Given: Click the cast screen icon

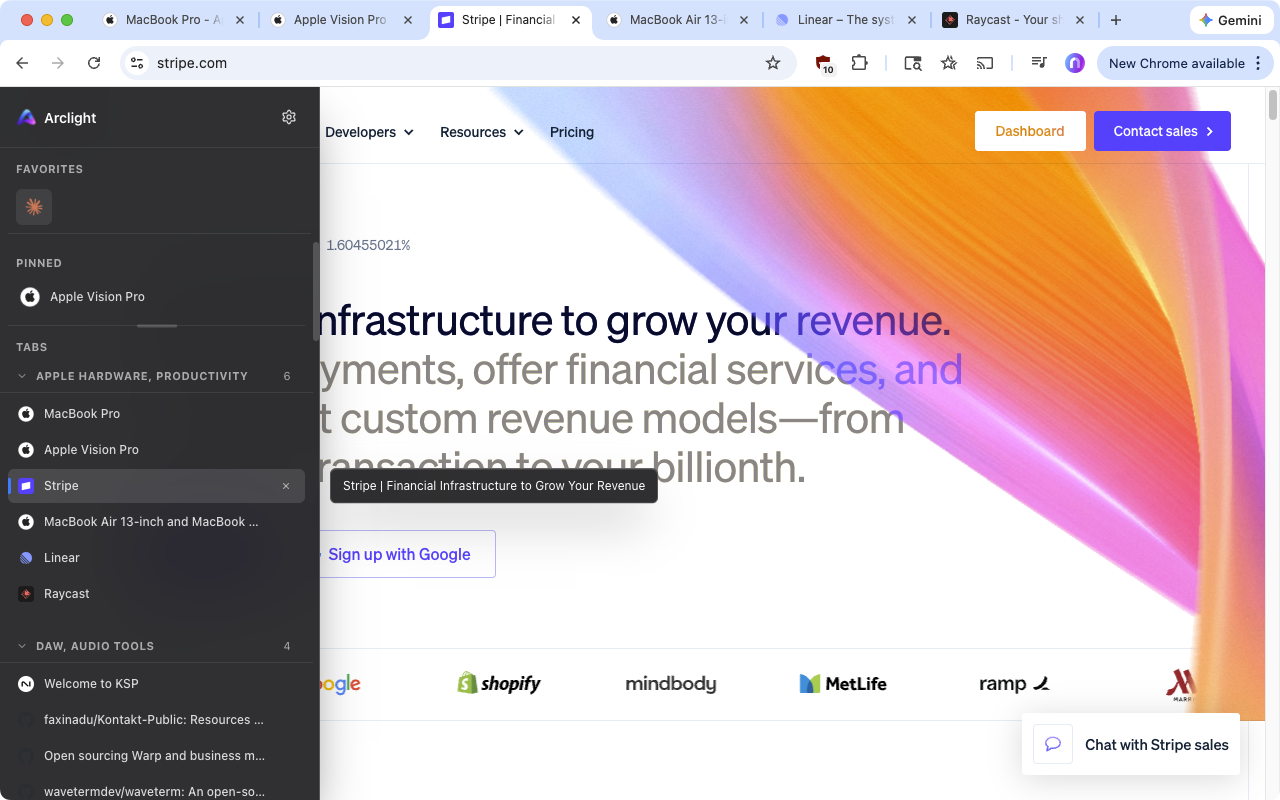Looking at the screenshot, I should (985, 63).
